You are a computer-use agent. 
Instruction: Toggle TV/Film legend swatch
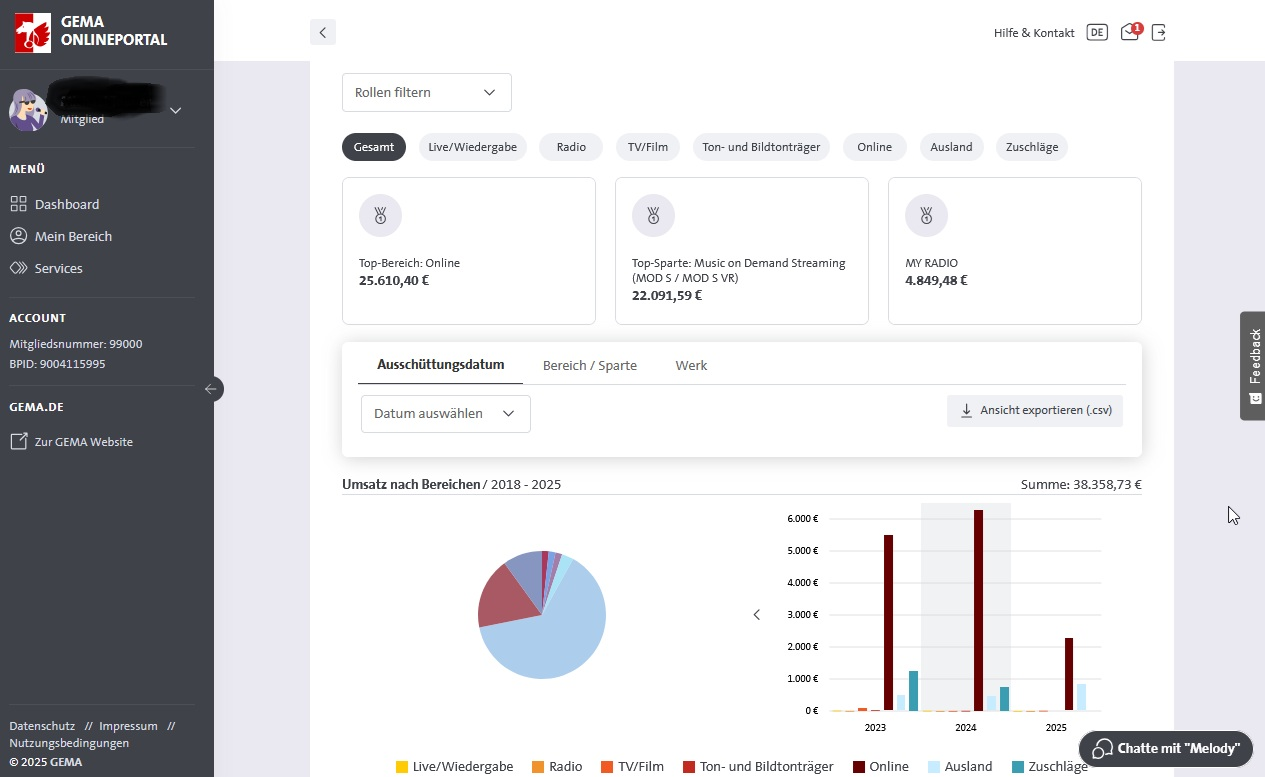tap(607, 767)
